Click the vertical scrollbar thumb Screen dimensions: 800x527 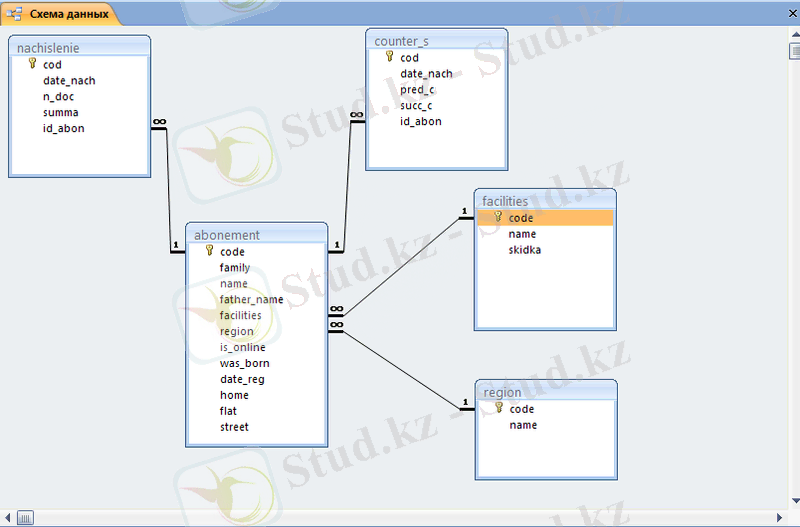pyautogui.click(x=795, y=51)
